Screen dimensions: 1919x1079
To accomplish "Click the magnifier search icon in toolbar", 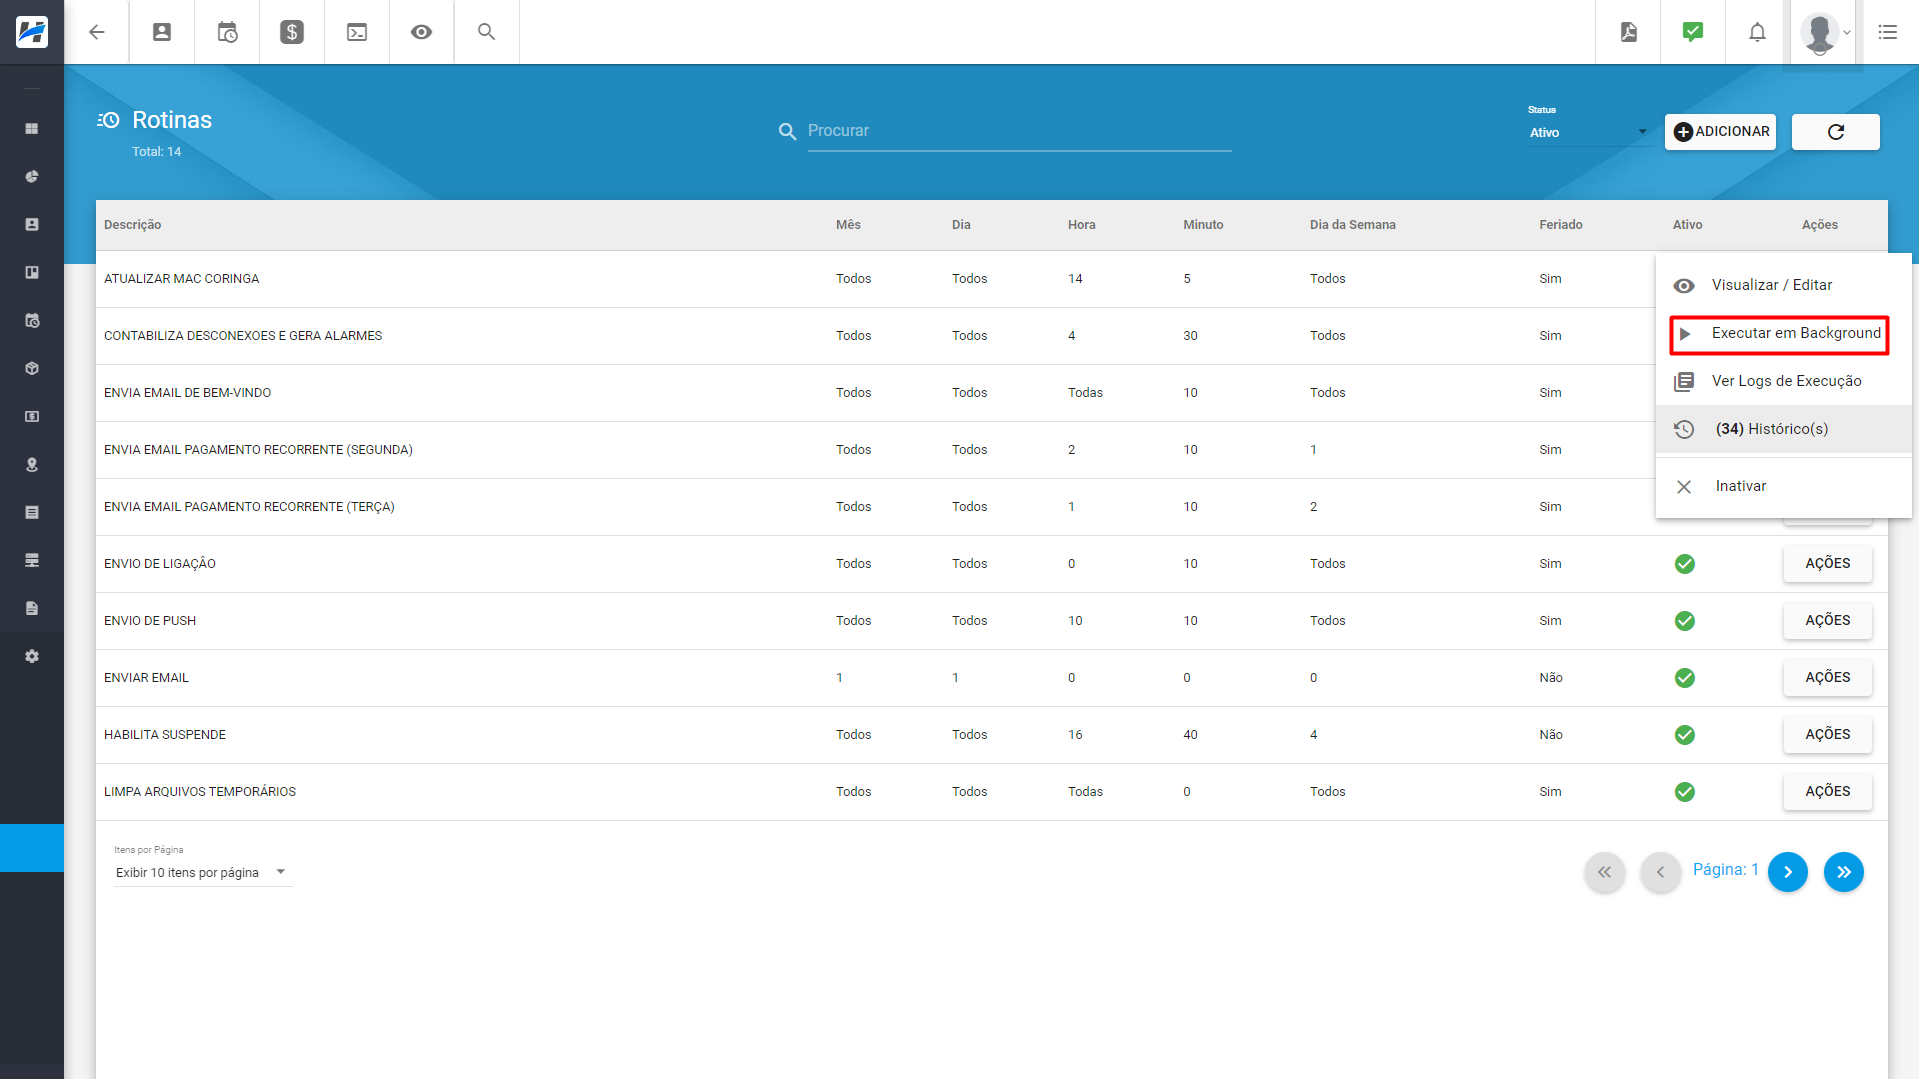I will point(487,32).
